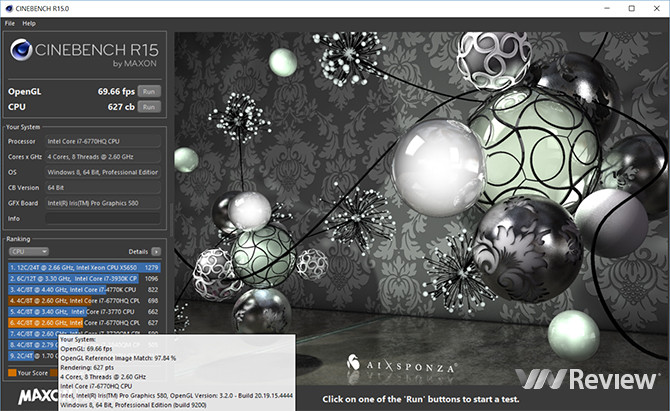Maximize the Cinebench window
This screenshot has height=411, width=670.
tap(630, 8)
